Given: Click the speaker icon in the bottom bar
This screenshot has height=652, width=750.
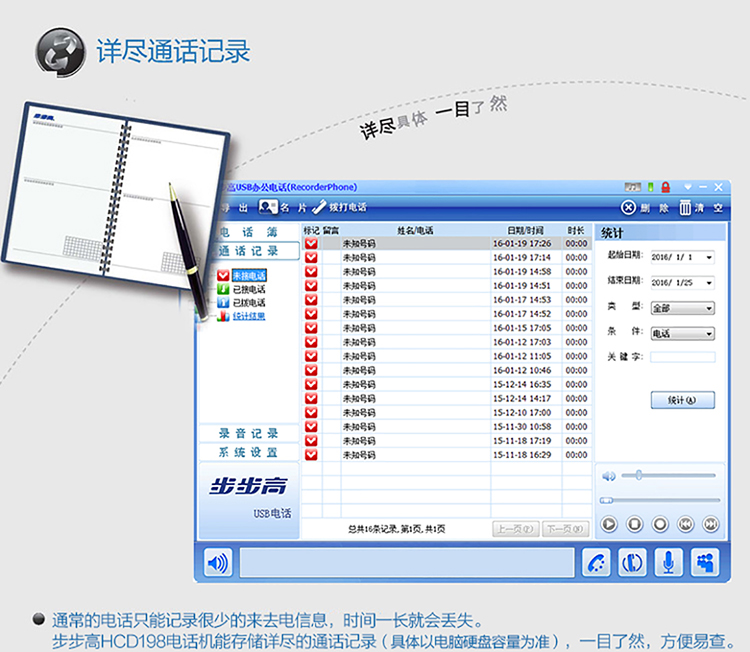Looking at the screenshot, I should [x=217, y=562].
